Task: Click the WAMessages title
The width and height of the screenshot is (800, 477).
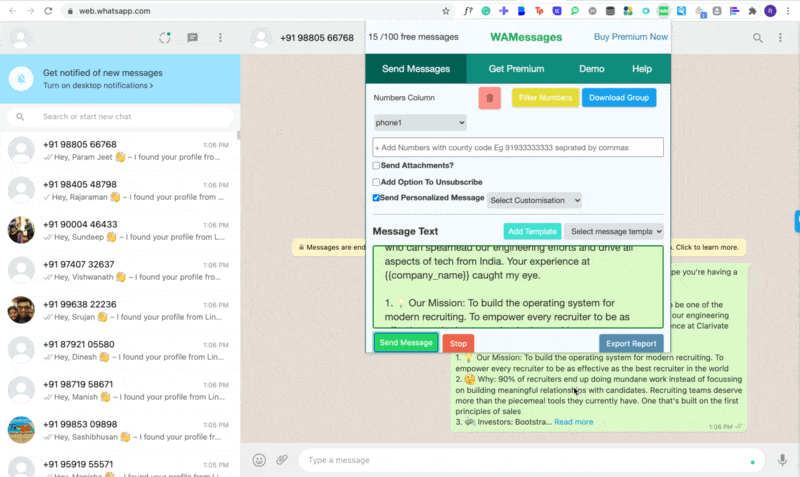Action: coord(526,37)
